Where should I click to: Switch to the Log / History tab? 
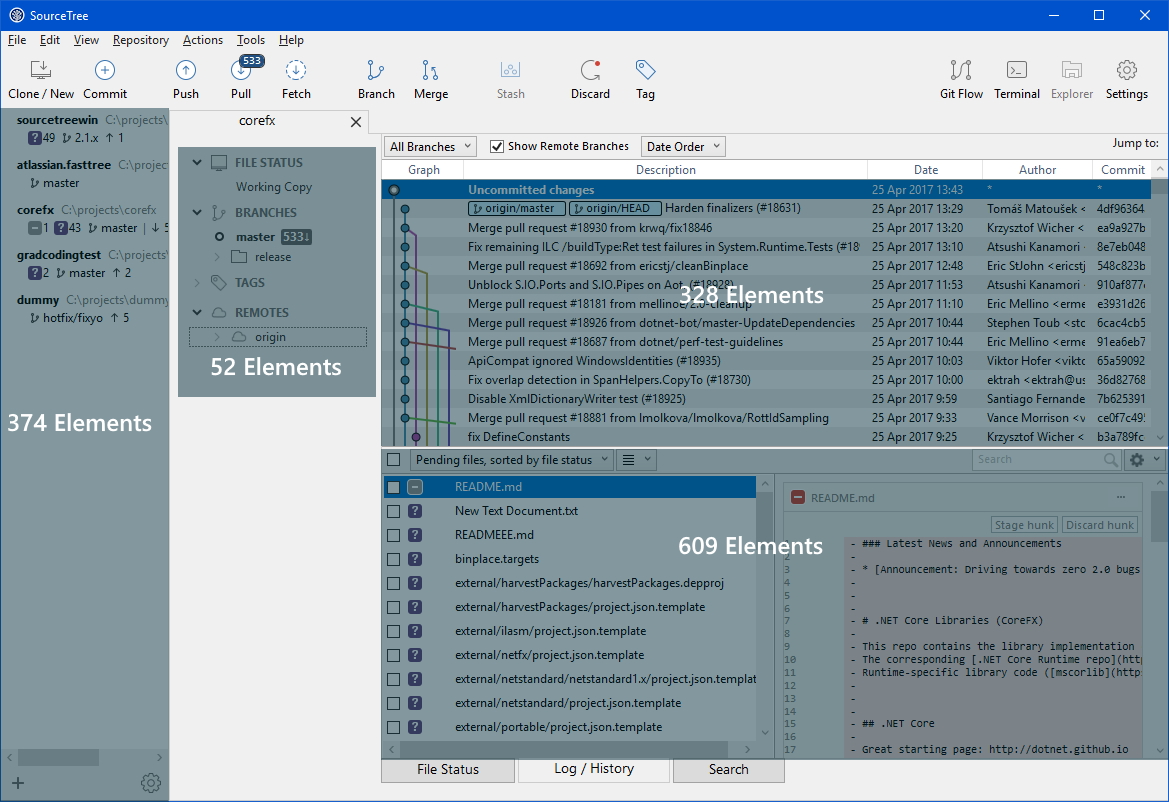pos(593,769)
